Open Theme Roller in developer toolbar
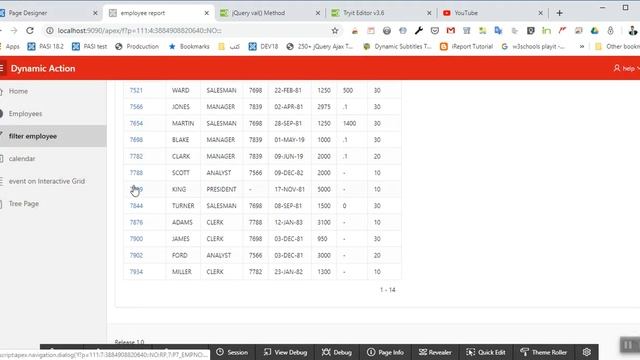 point(544,352)
